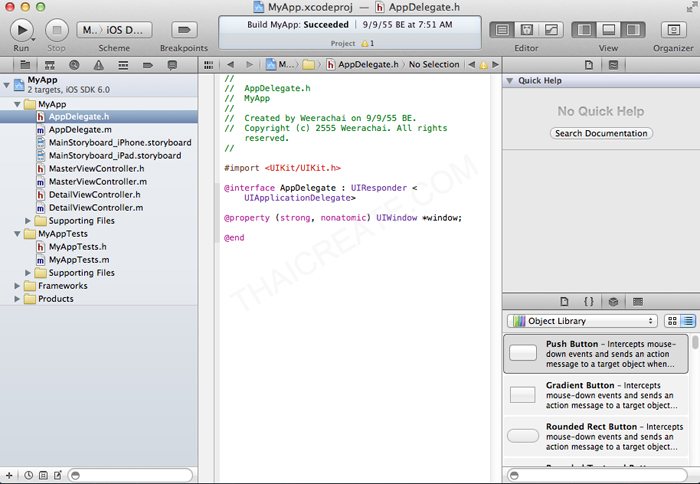Screen dimensions: 700x484
Task: Jump to the previous issue arrow
Action: pos(471,65)
